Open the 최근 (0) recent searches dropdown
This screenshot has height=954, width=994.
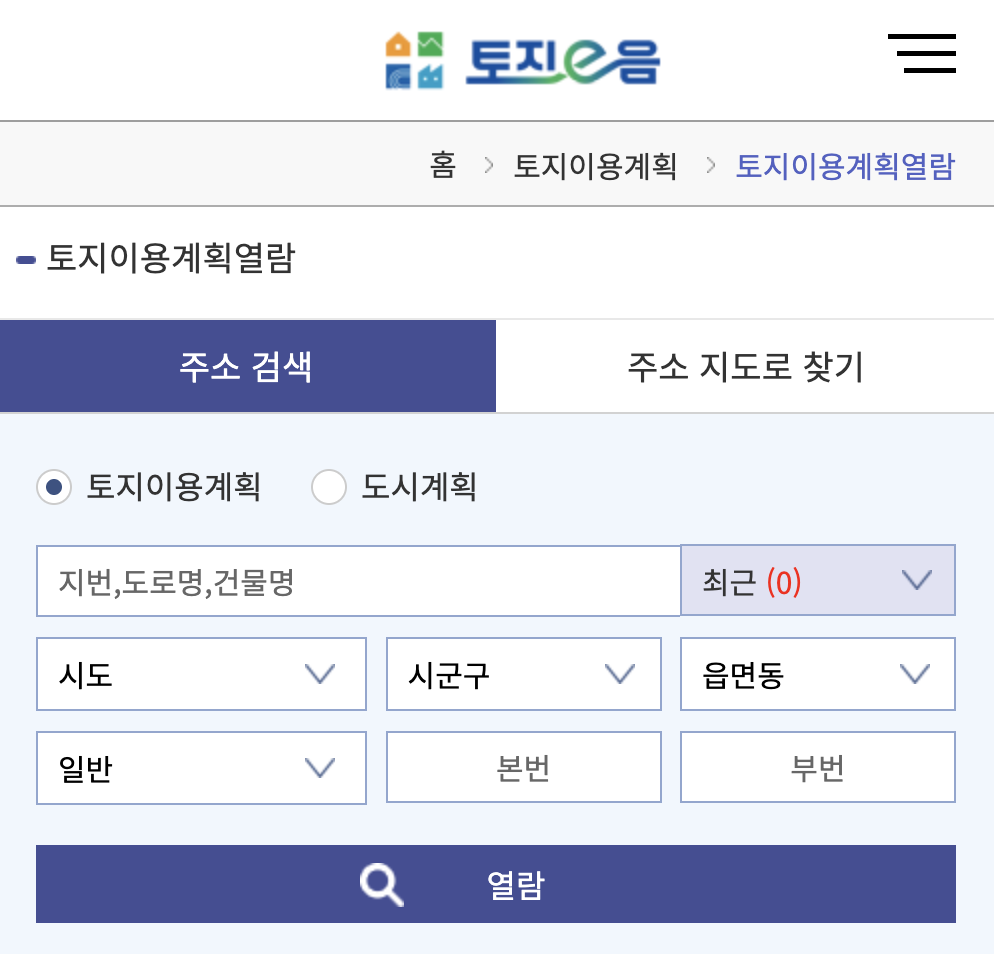click(x=817, y=580)
